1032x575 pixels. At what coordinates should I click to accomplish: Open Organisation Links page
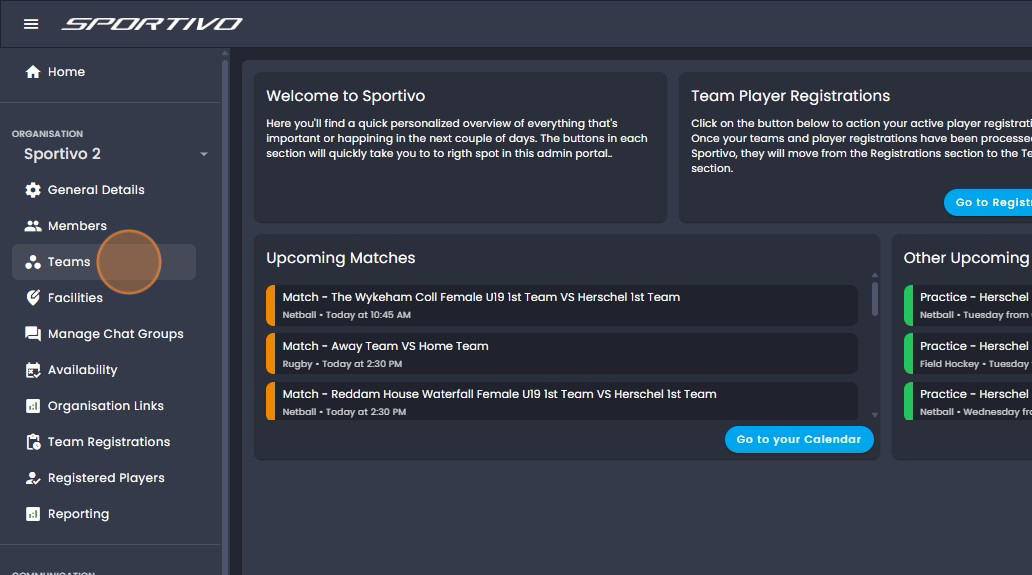[104, 406]
